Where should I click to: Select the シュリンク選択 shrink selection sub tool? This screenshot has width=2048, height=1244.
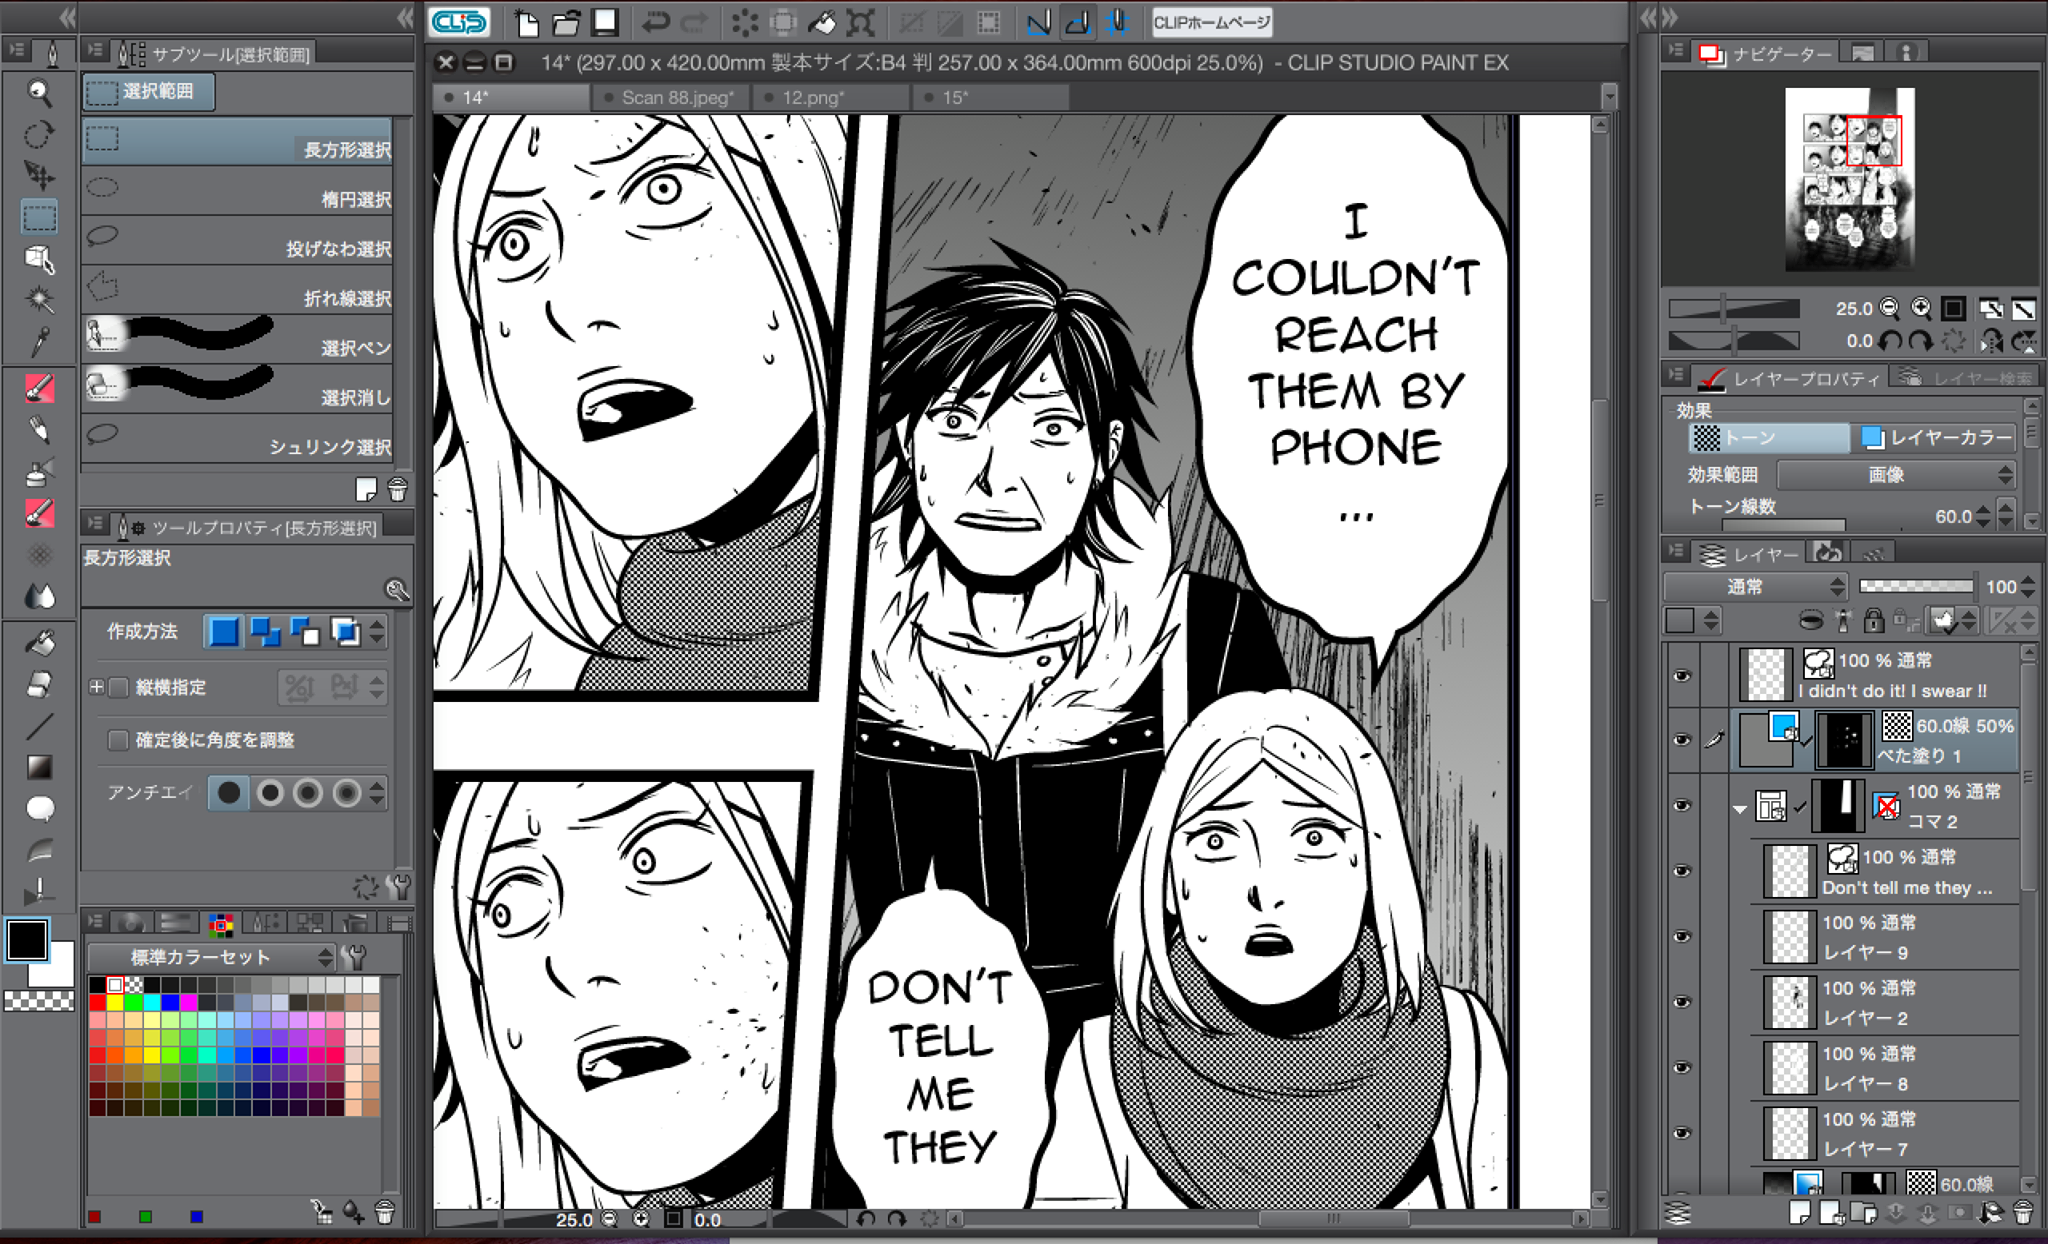point(238,438)
